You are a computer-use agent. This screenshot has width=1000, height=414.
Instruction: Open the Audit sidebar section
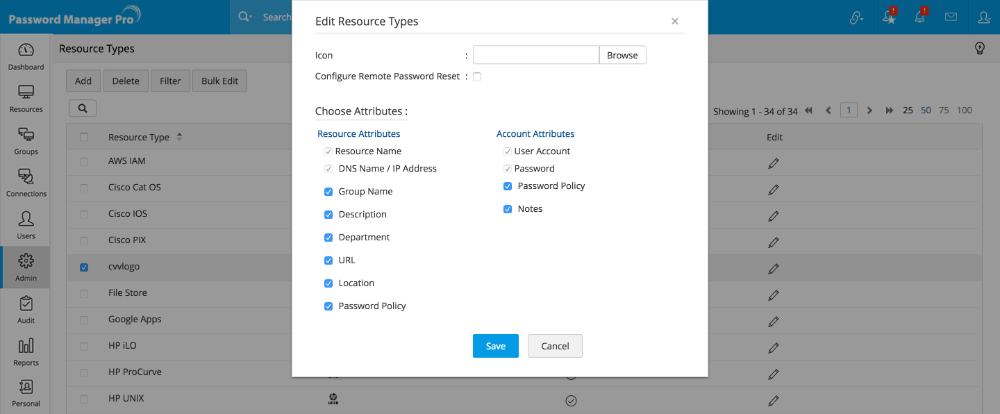coord(26,309)
